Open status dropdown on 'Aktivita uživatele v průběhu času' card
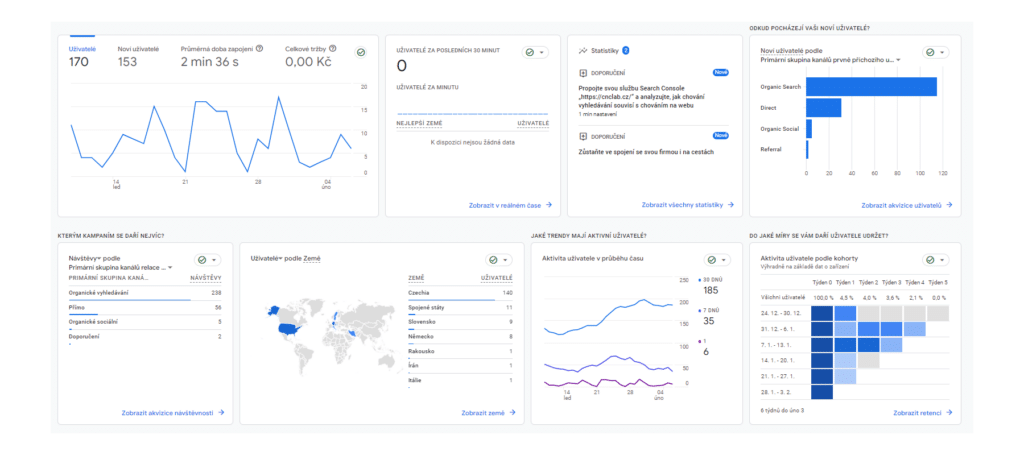This screenshot has height=455, width=1024. tap(717, 260)
